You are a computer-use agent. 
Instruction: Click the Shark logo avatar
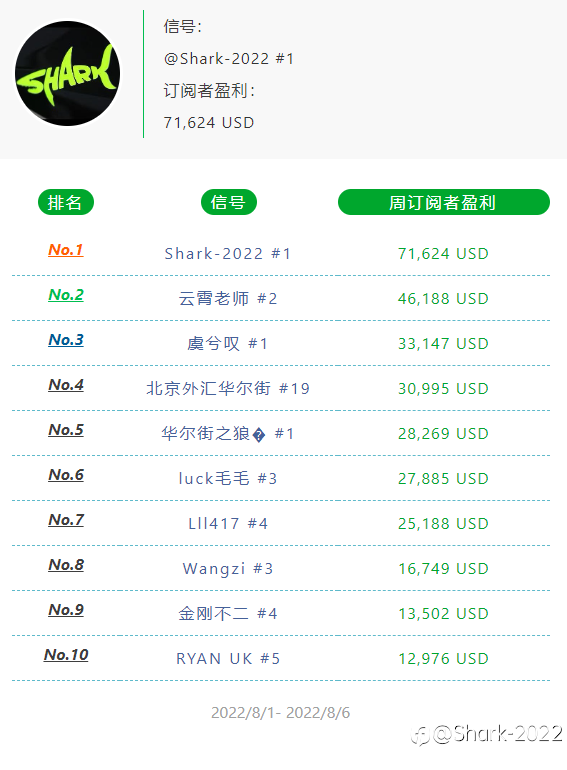point(68,74)
